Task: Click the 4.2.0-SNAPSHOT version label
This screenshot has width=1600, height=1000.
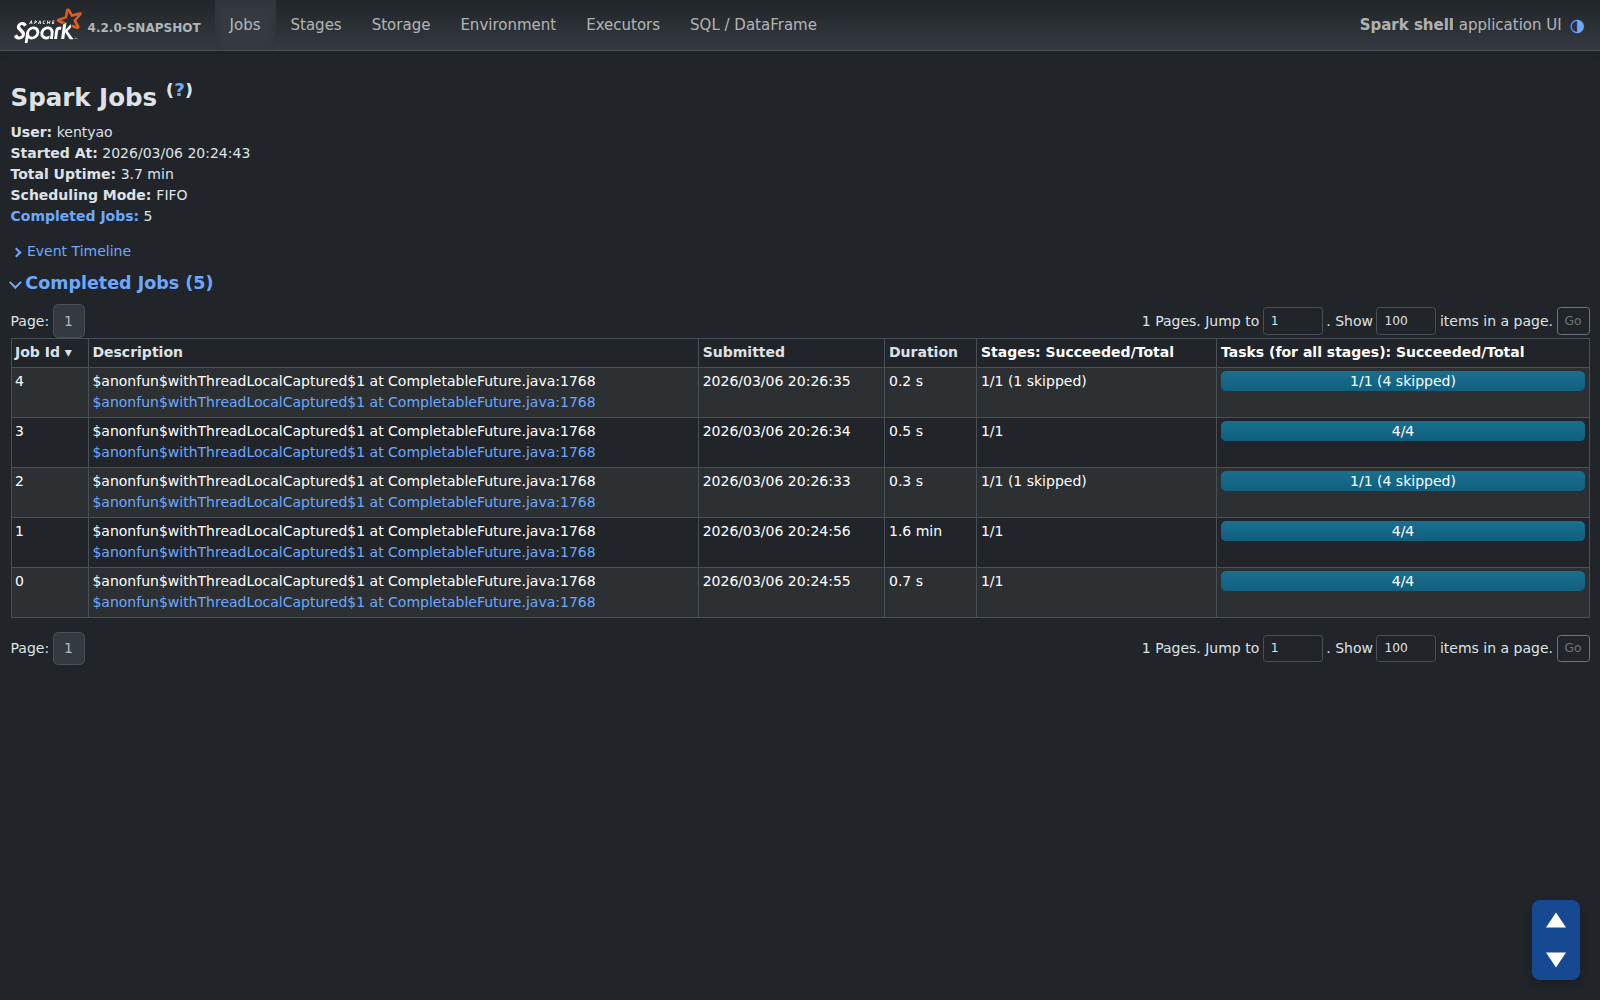Action: (x=144, y=28)
